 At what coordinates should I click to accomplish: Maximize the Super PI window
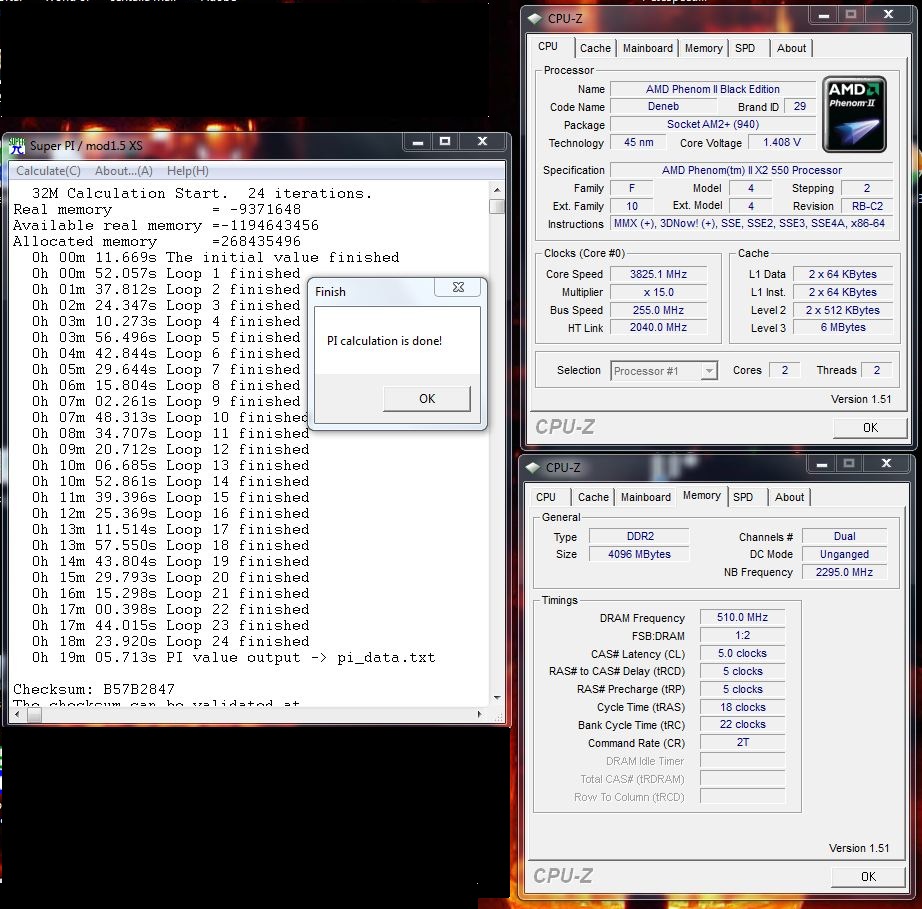coord(445,142)
